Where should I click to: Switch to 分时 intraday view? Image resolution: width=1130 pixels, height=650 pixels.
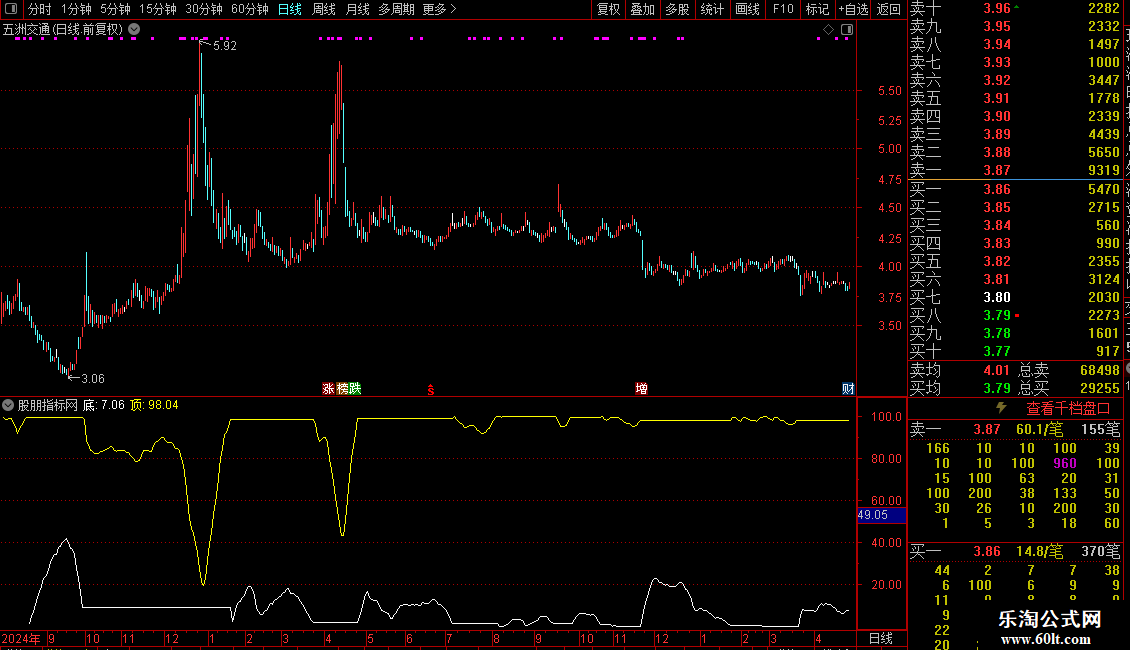pos(40,9)
